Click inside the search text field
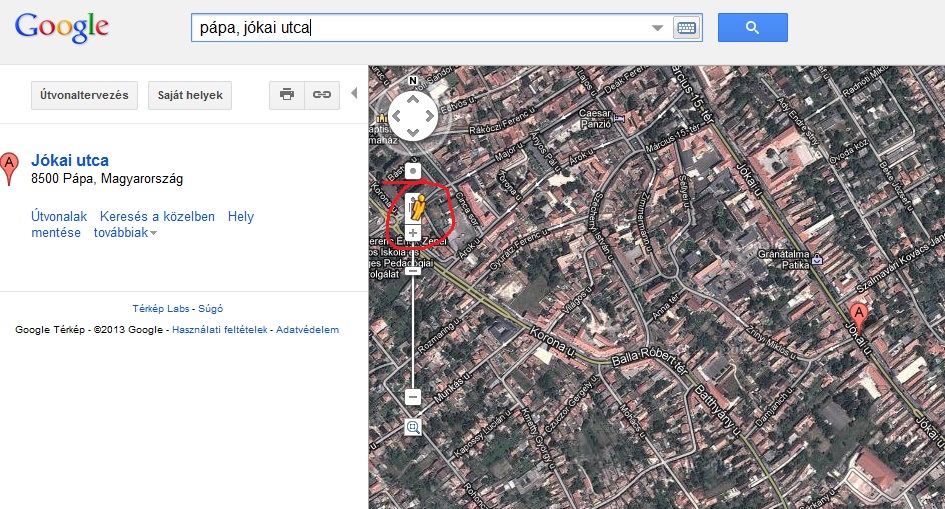 pos(420,28)
